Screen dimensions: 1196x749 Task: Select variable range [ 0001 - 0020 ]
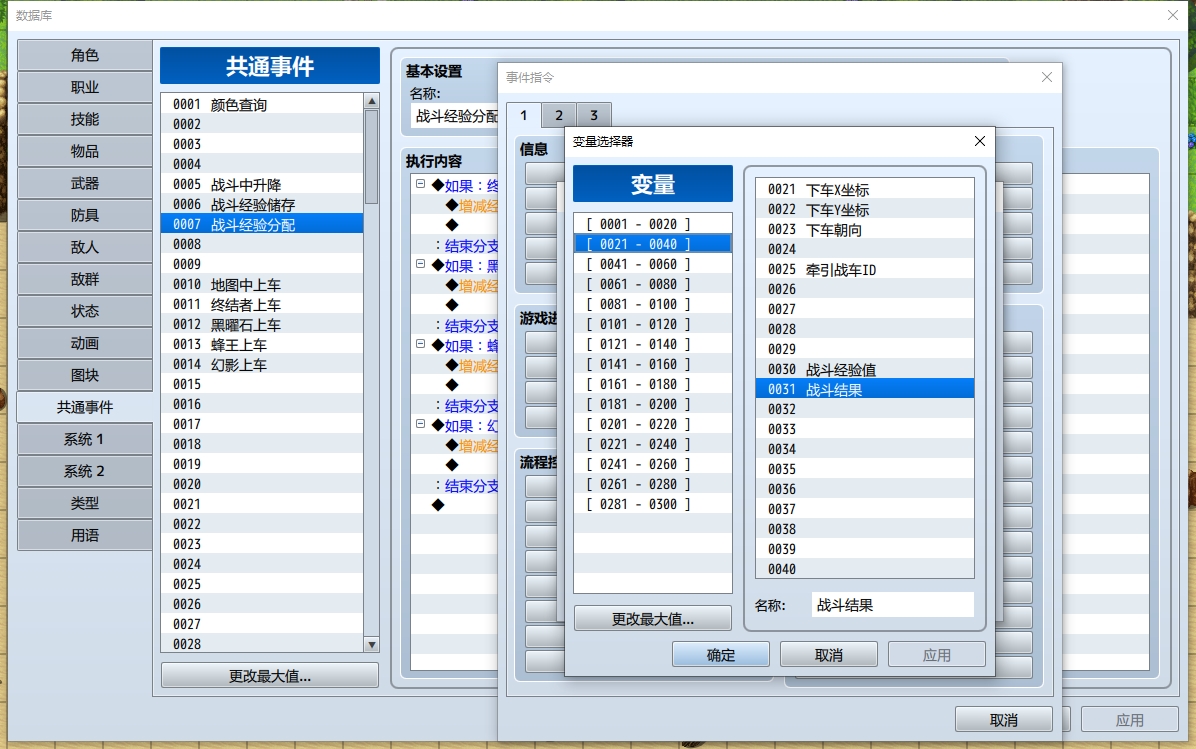[652, 224]
